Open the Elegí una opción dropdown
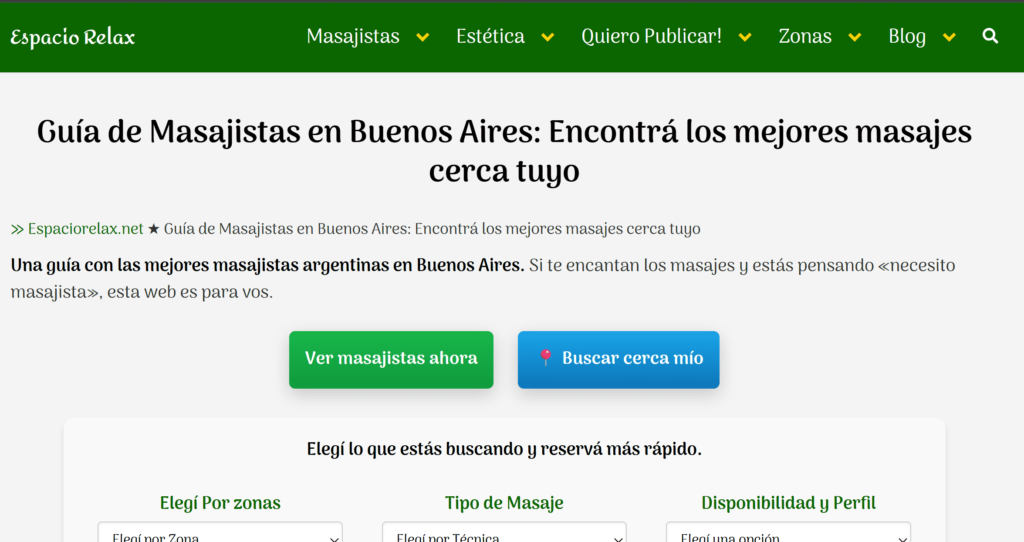1024x542 pixels. click(x=788, y=533)
